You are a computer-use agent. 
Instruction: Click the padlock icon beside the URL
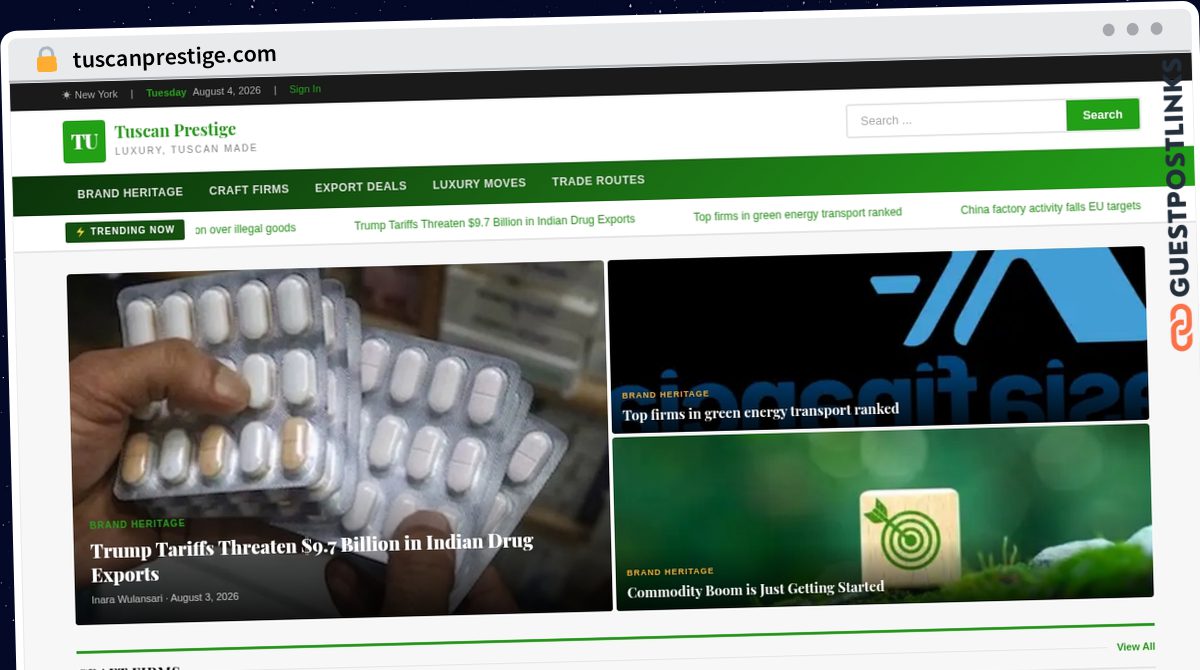click(47, 59)
